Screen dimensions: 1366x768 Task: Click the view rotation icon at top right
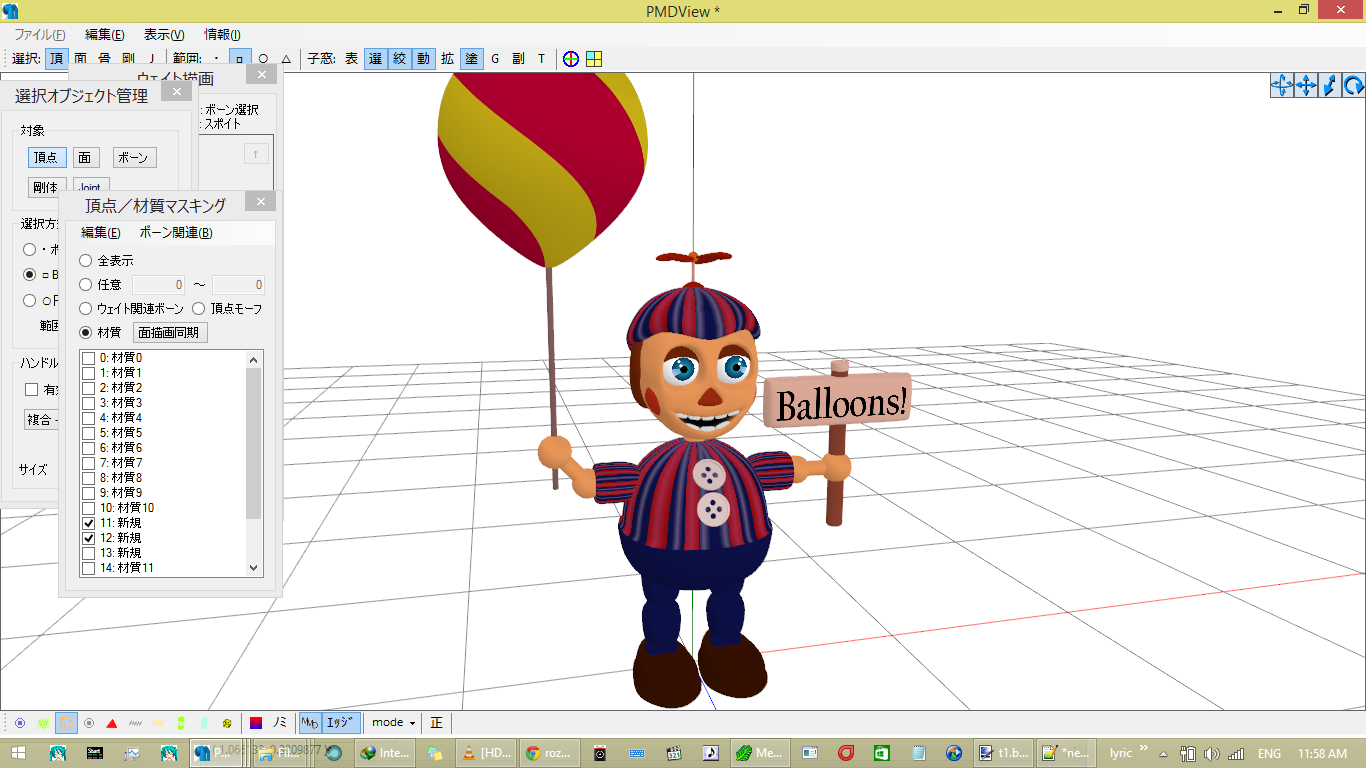pyautogui.click(x=1355, y=86)
